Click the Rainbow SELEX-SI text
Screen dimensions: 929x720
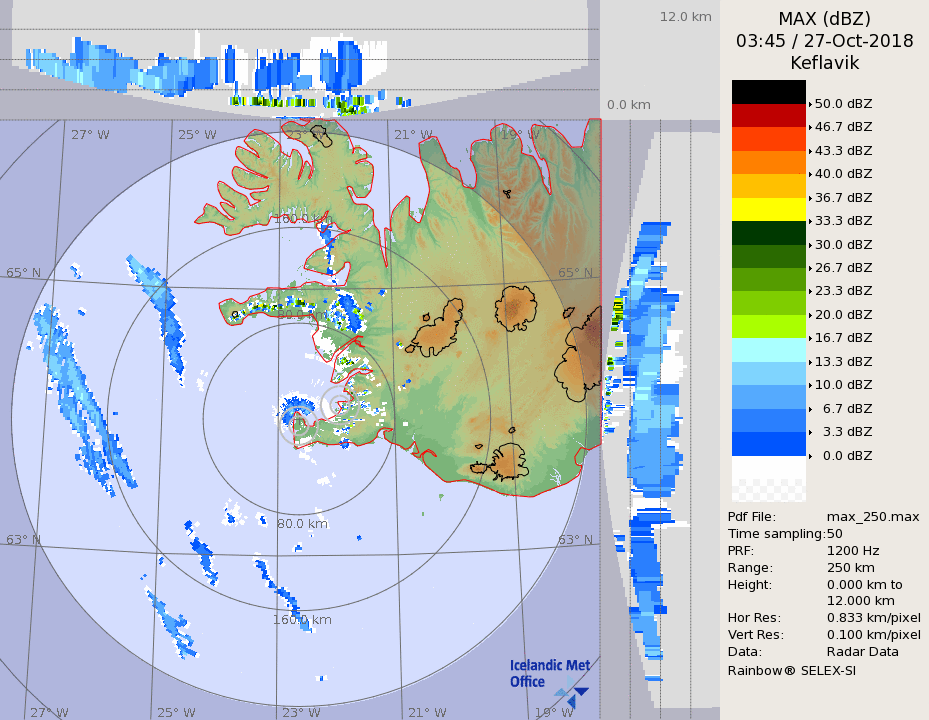click(x=791, y=670)
